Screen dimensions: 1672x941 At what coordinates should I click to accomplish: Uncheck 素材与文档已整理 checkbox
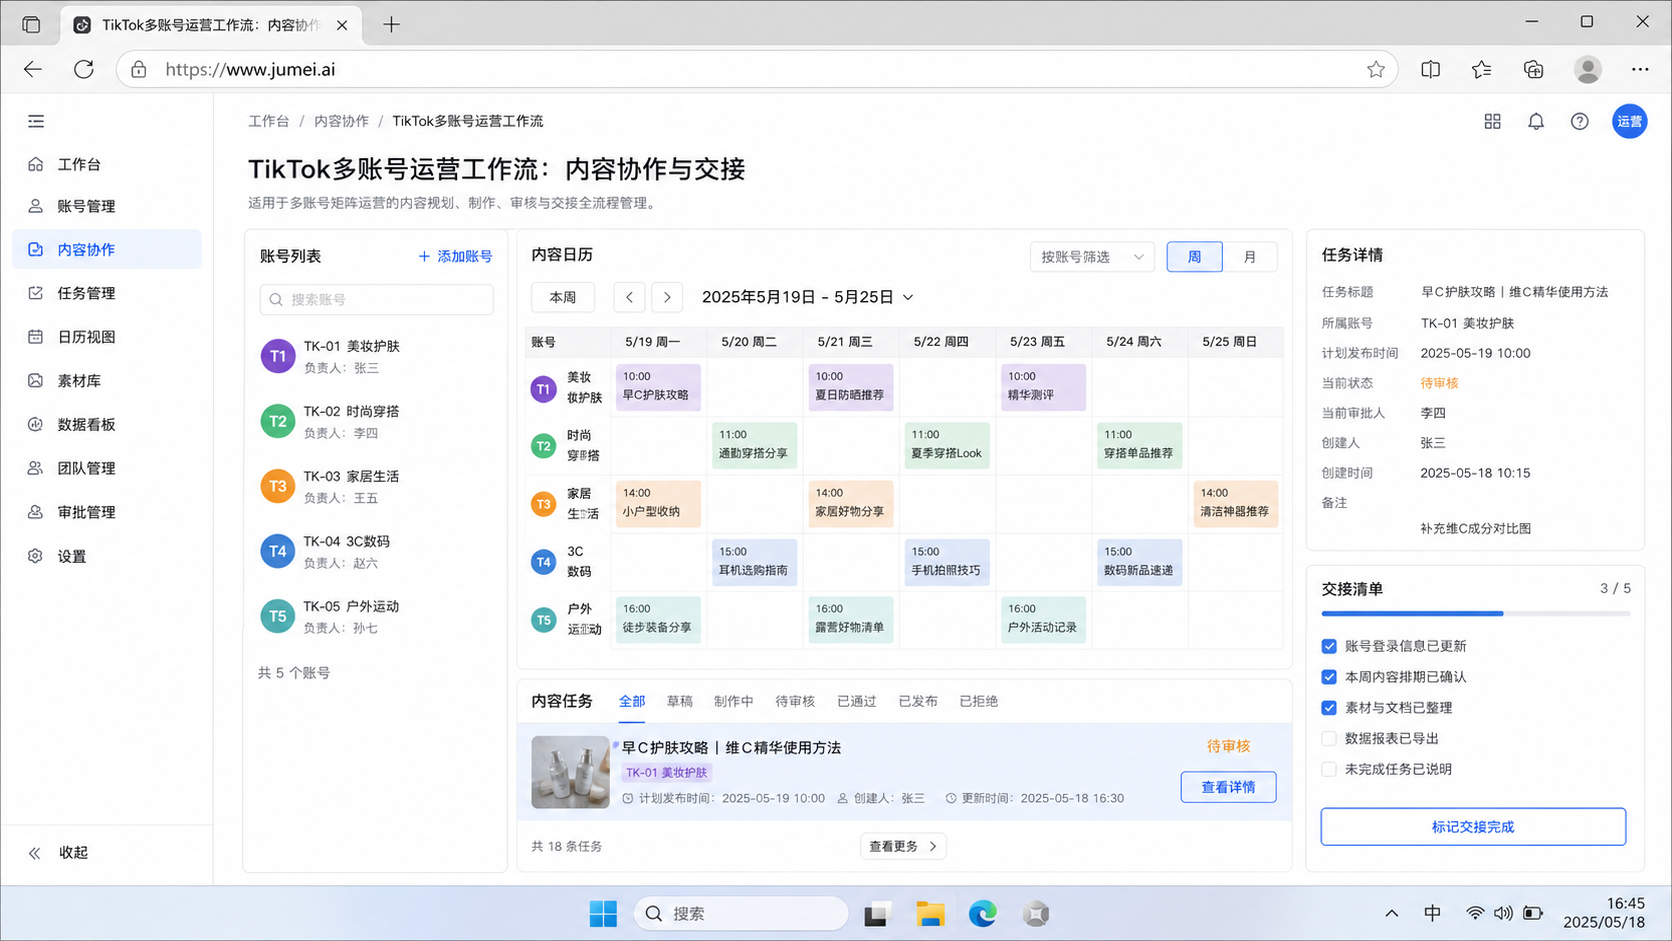(x=1329, y=708)
